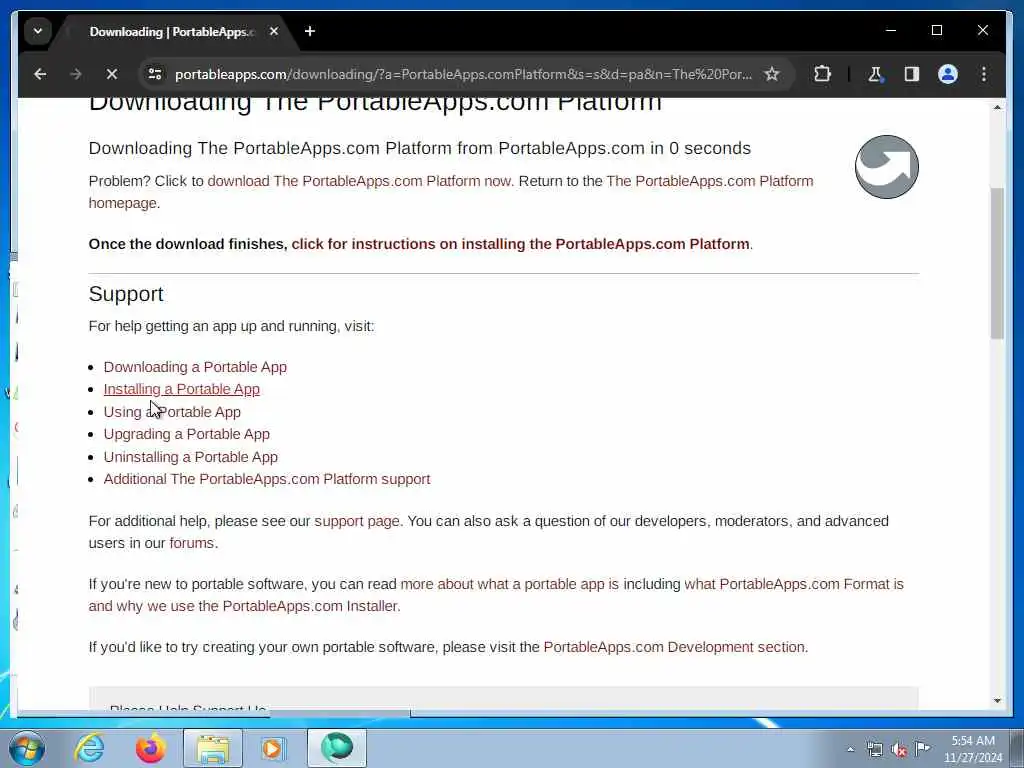Launch Firefox from the taskbar
The height and width of the screenshot is (768, 1024).
click(150, 748)
